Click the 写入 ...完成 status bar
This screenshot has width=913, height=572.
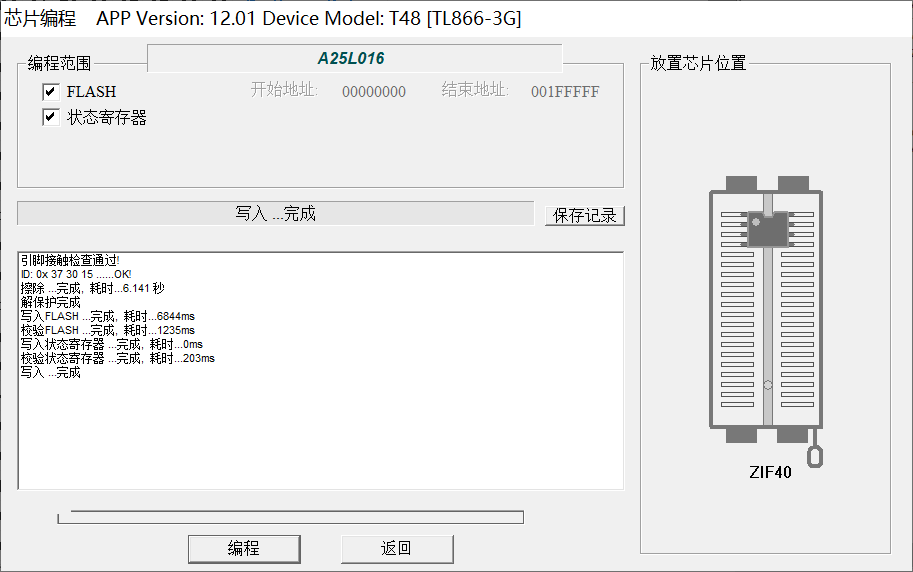276,214
